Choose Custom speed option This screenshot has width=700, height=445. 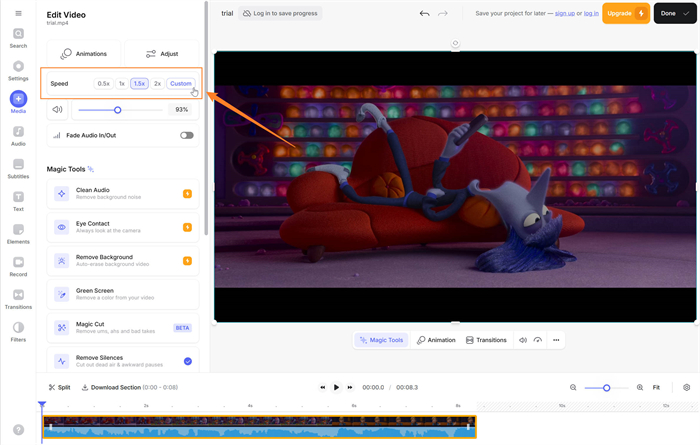click(x=181, y=84)
